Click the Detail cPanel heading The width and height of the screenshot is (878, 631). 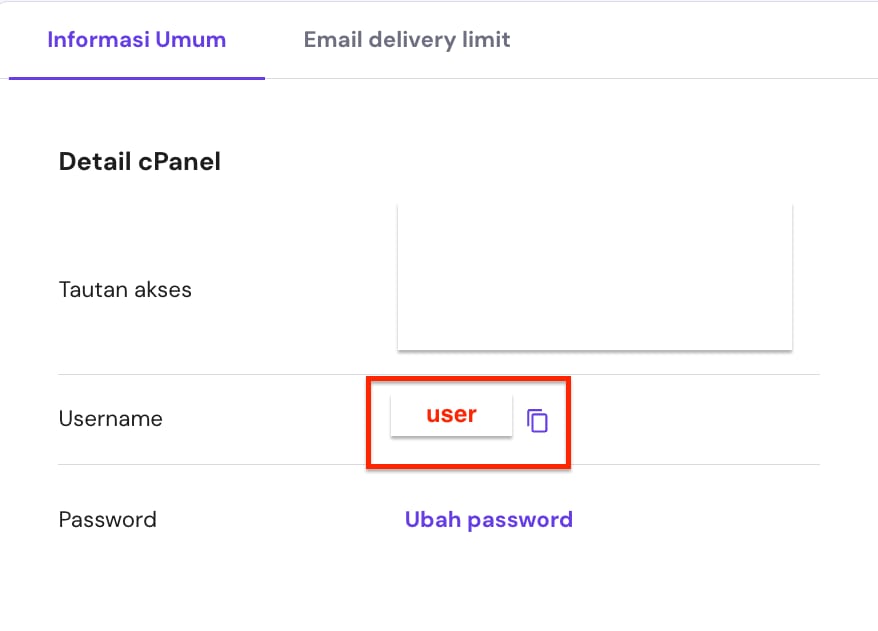pos(140,162)
